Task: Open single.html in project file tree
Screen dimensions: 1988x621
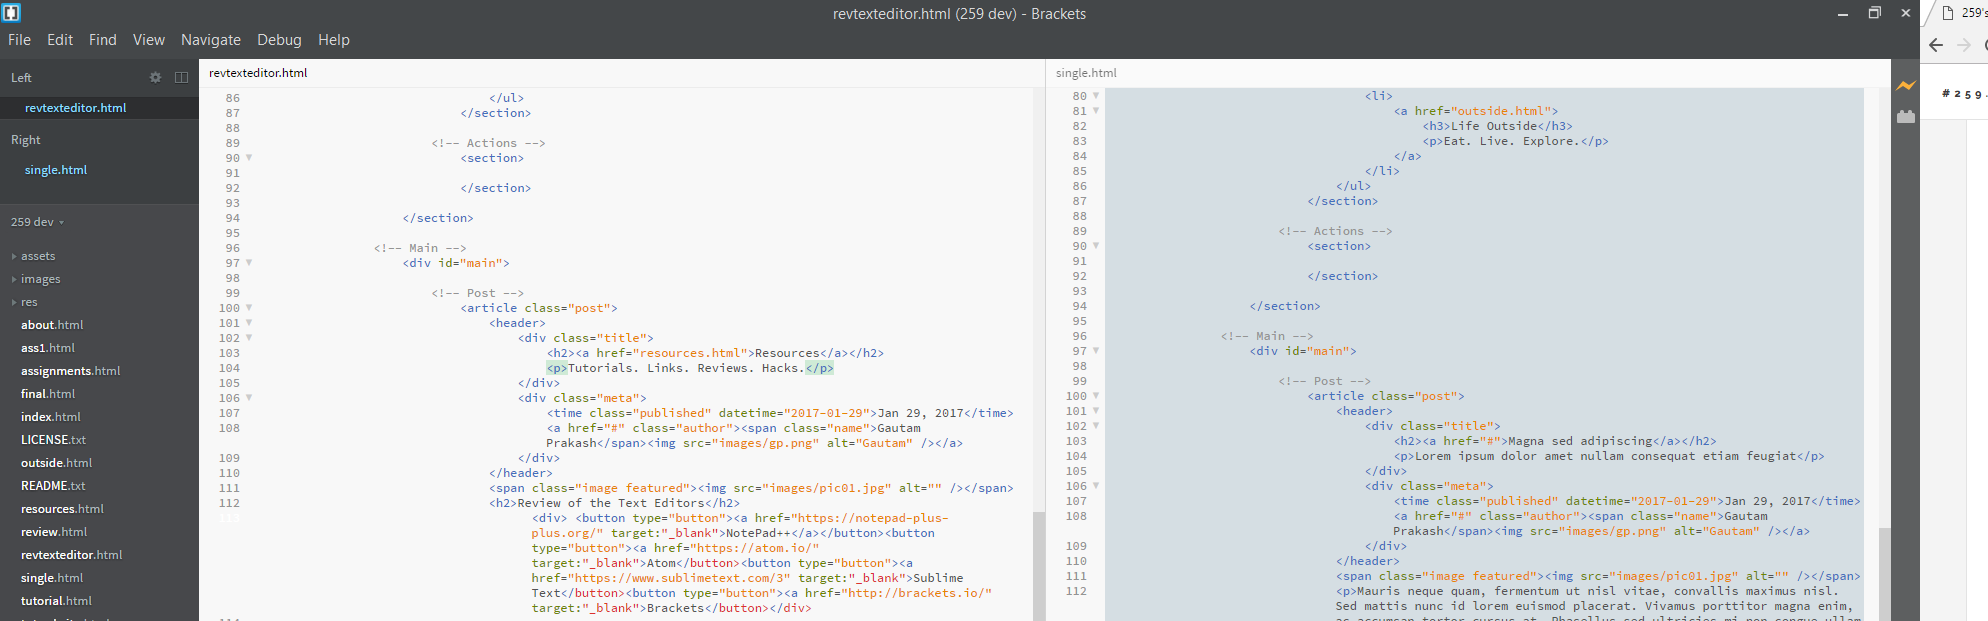Action: [x=52, y=578]
